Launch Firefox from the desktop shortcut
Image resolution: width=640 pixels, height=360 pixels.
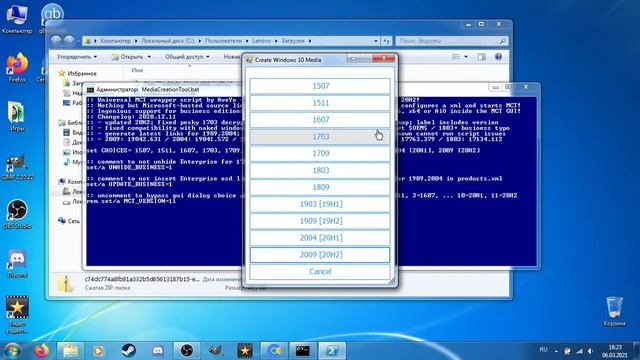click(17, 67)
